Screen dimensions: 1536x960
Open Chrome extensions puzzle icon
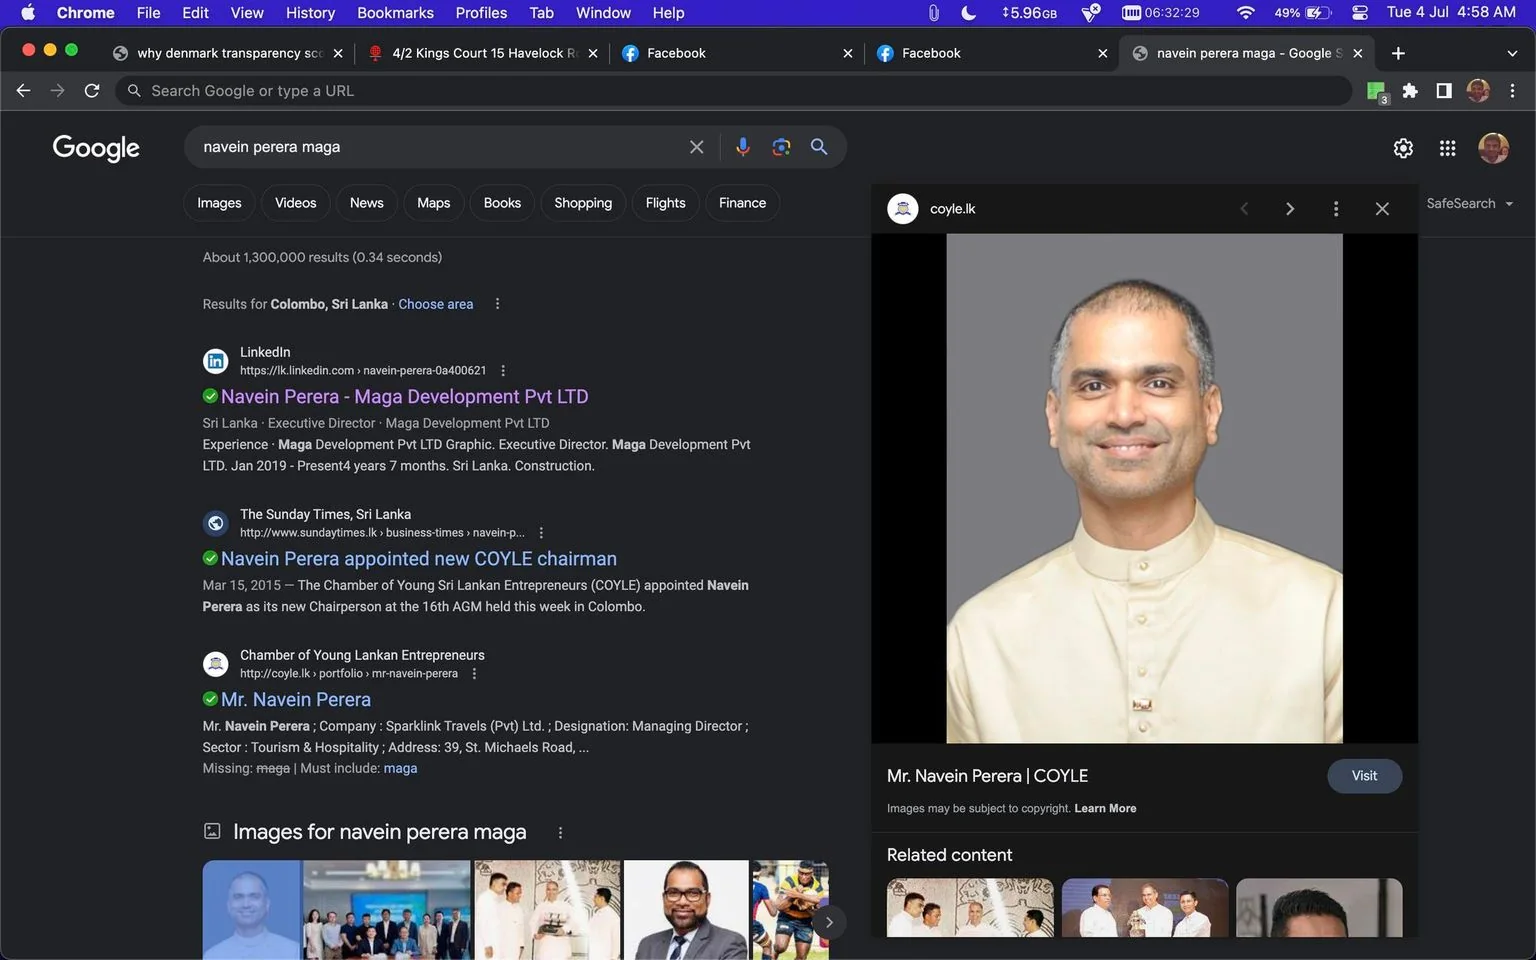pyautogui.click(x=1410, y=91)
